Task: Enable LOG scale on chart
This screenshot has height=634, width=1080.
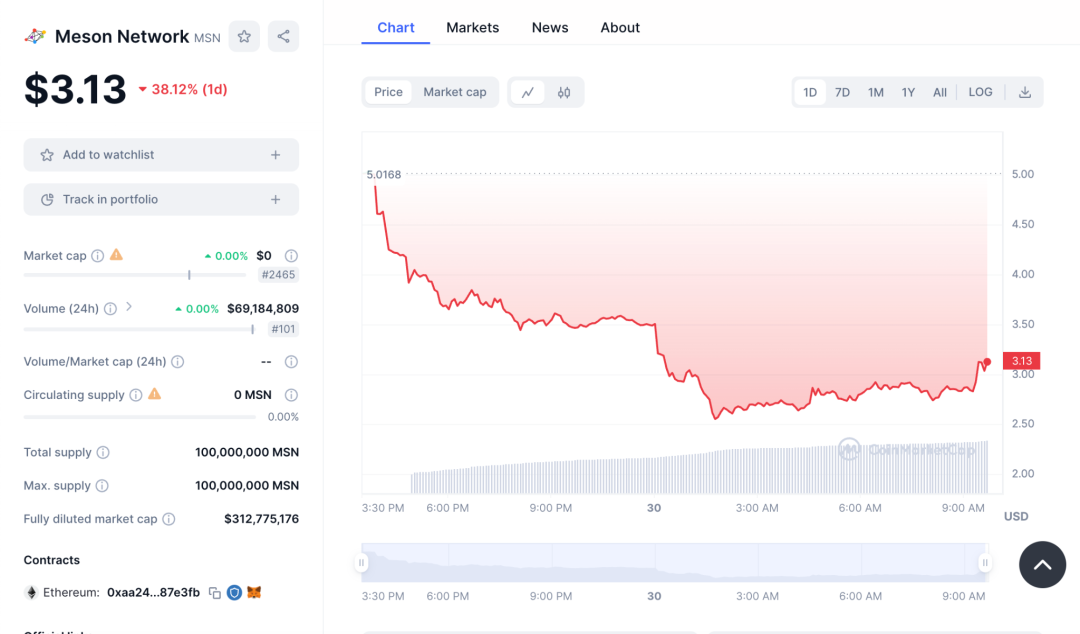Action: [980, 92]
